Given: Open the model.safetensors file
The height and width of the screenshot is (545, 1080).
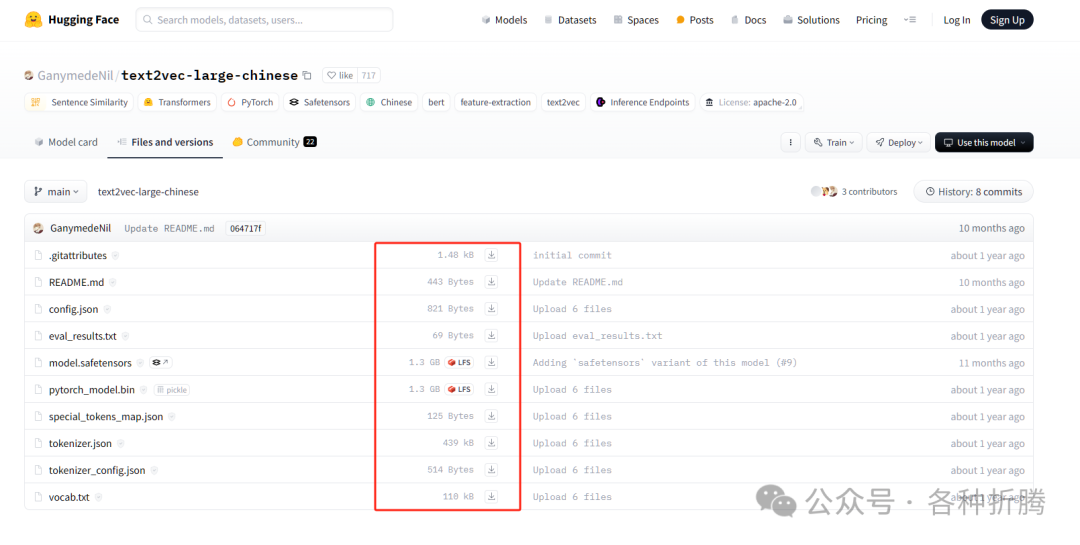Looking at the screenshot, I should pos(90,363).
